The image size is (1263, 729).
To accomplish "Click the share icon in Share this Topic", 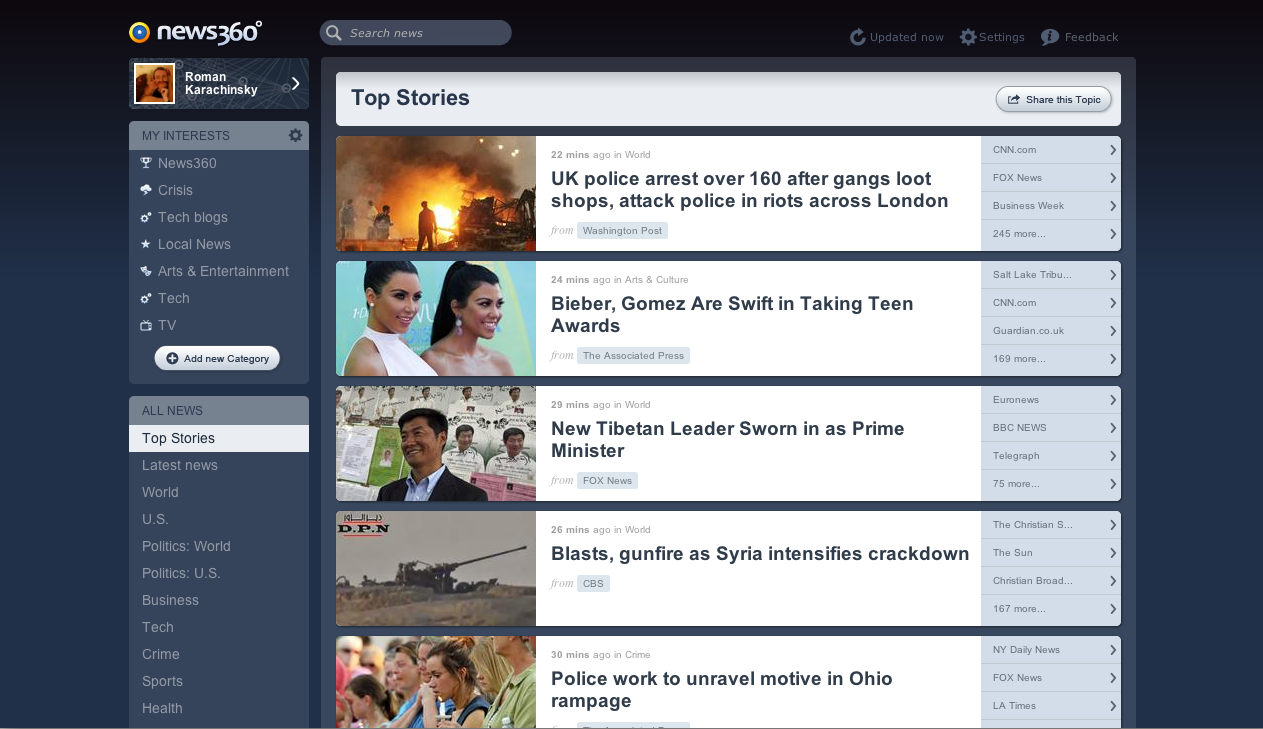I will pyautogui.click(x=1013, y=99).
